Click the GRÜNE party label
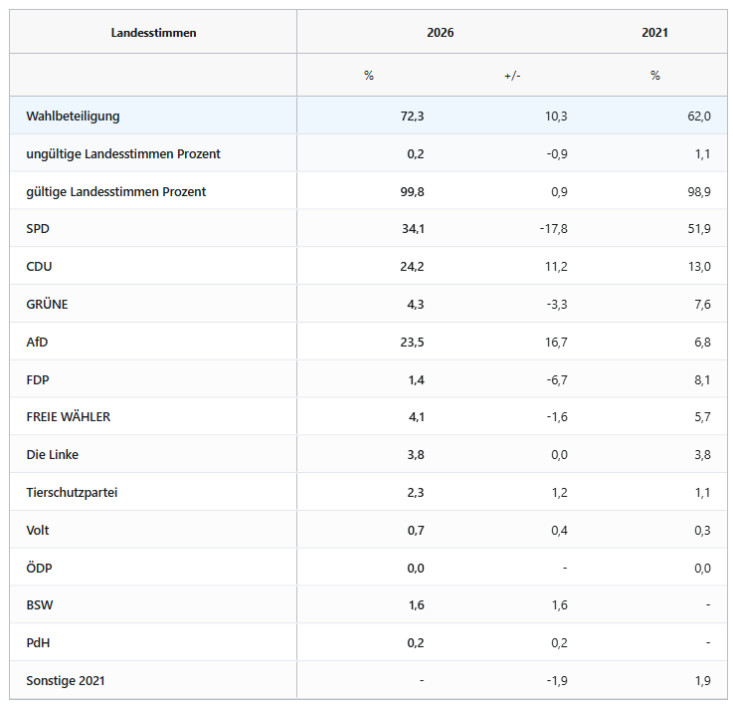This screenshot has height=705, width=733. [47, 304]
